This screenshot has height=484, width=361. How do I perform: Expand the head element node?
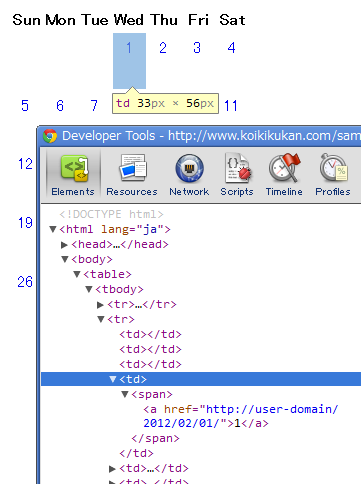tap(64, 245)
